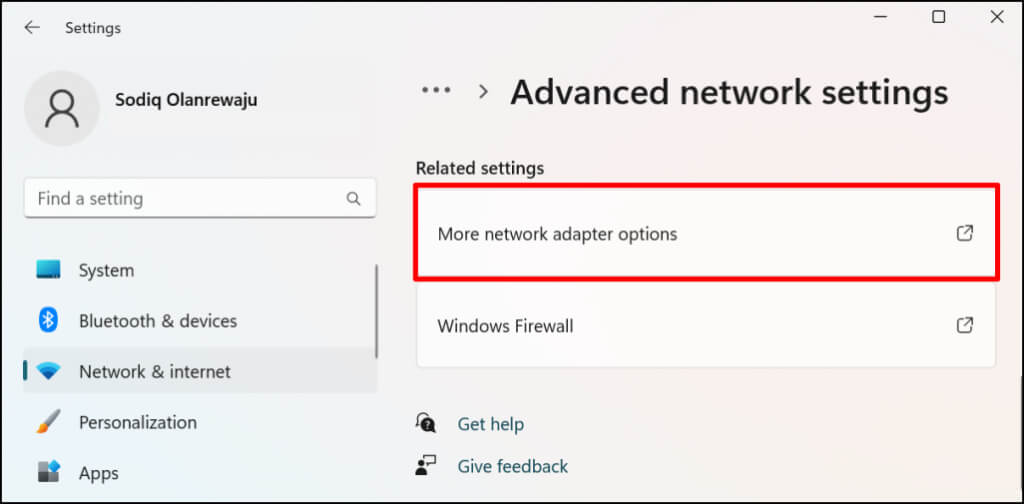This screenshot has height=504, width=1024.
Task: Click the user profile avatar icon
Action: (61, 109)
